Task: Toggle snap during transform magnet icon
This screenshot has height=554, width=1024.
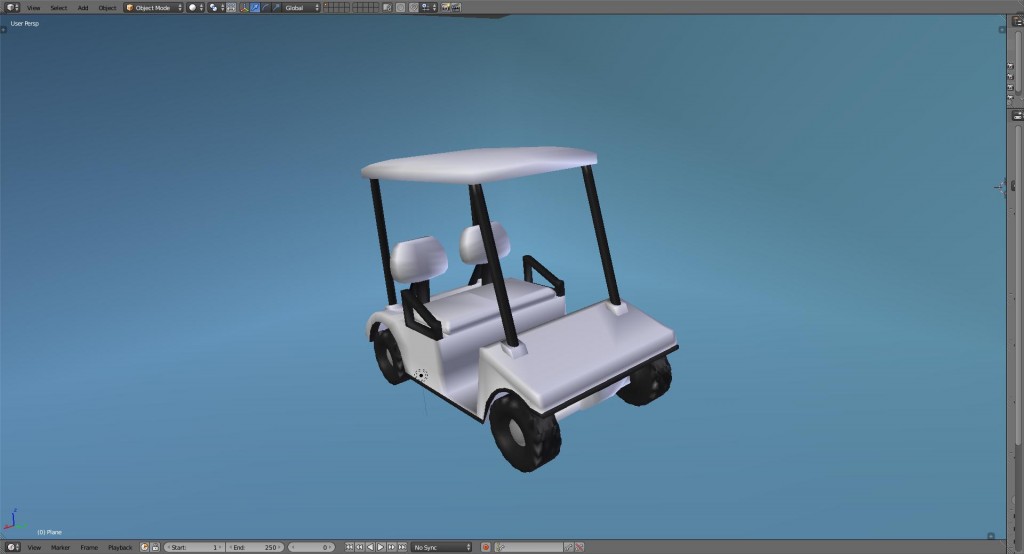Action: 413,7
